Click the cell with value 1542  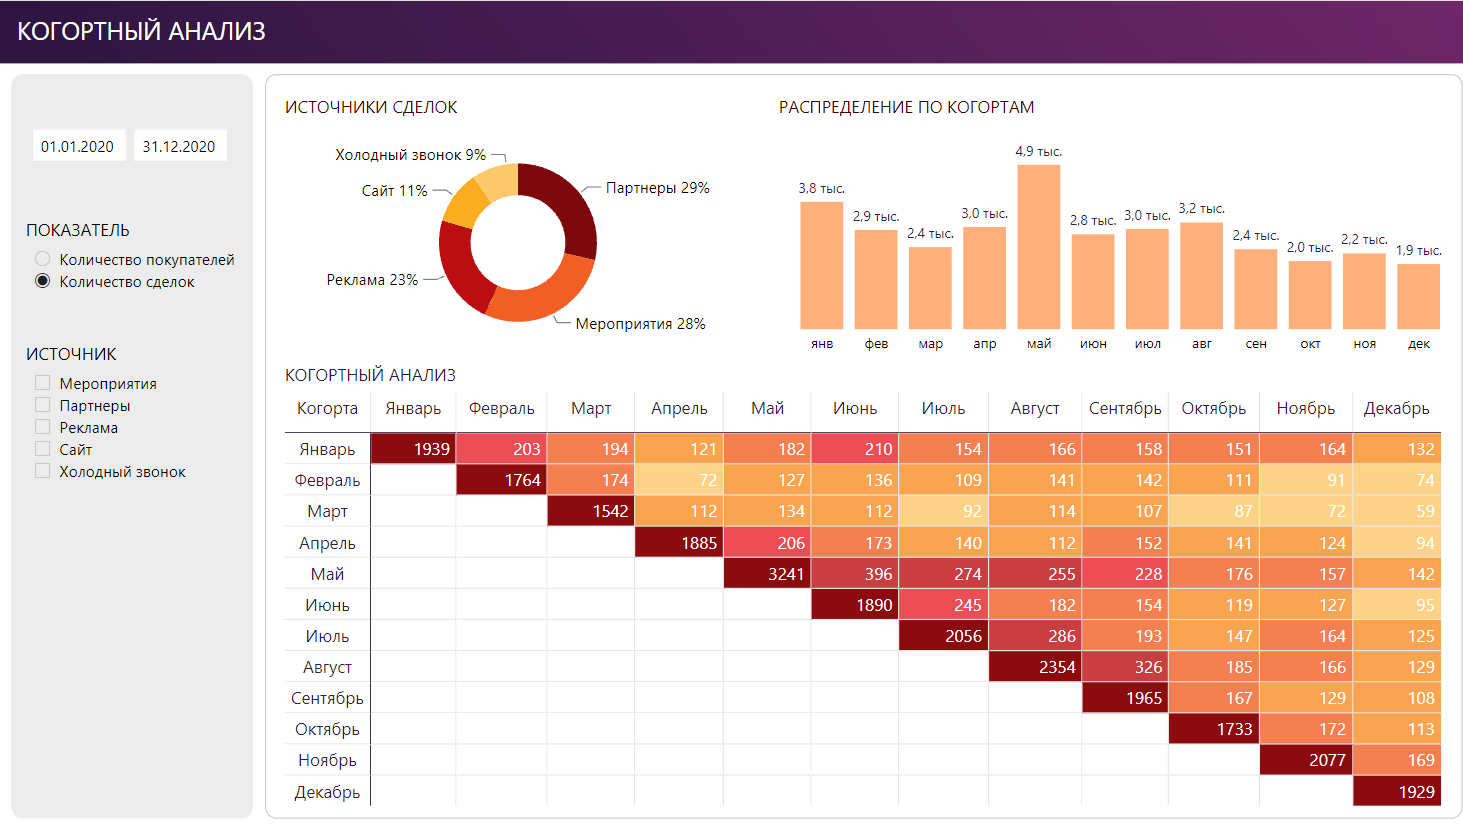point(591,511)
